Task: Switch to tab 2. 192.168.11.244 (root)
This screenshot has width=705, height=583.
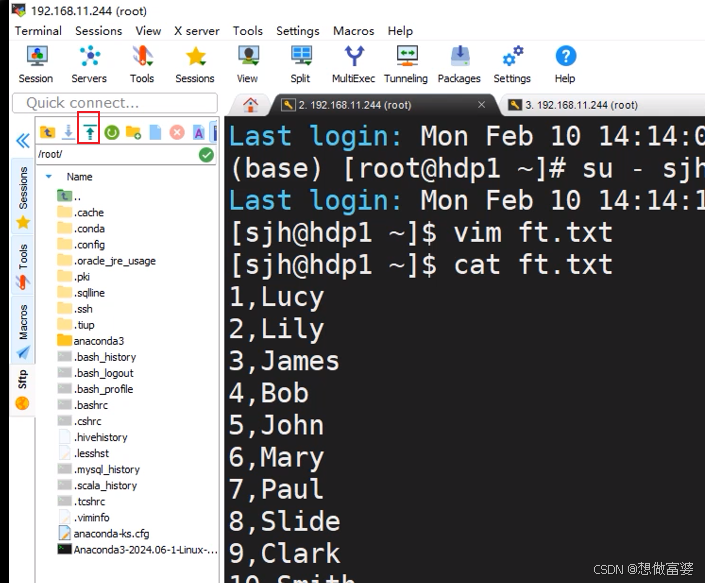Action: tap(355, 105)
